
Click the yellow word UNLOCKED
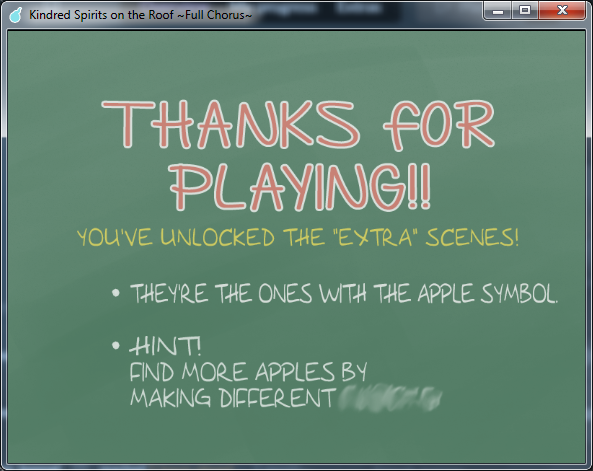tap(217, 238)
